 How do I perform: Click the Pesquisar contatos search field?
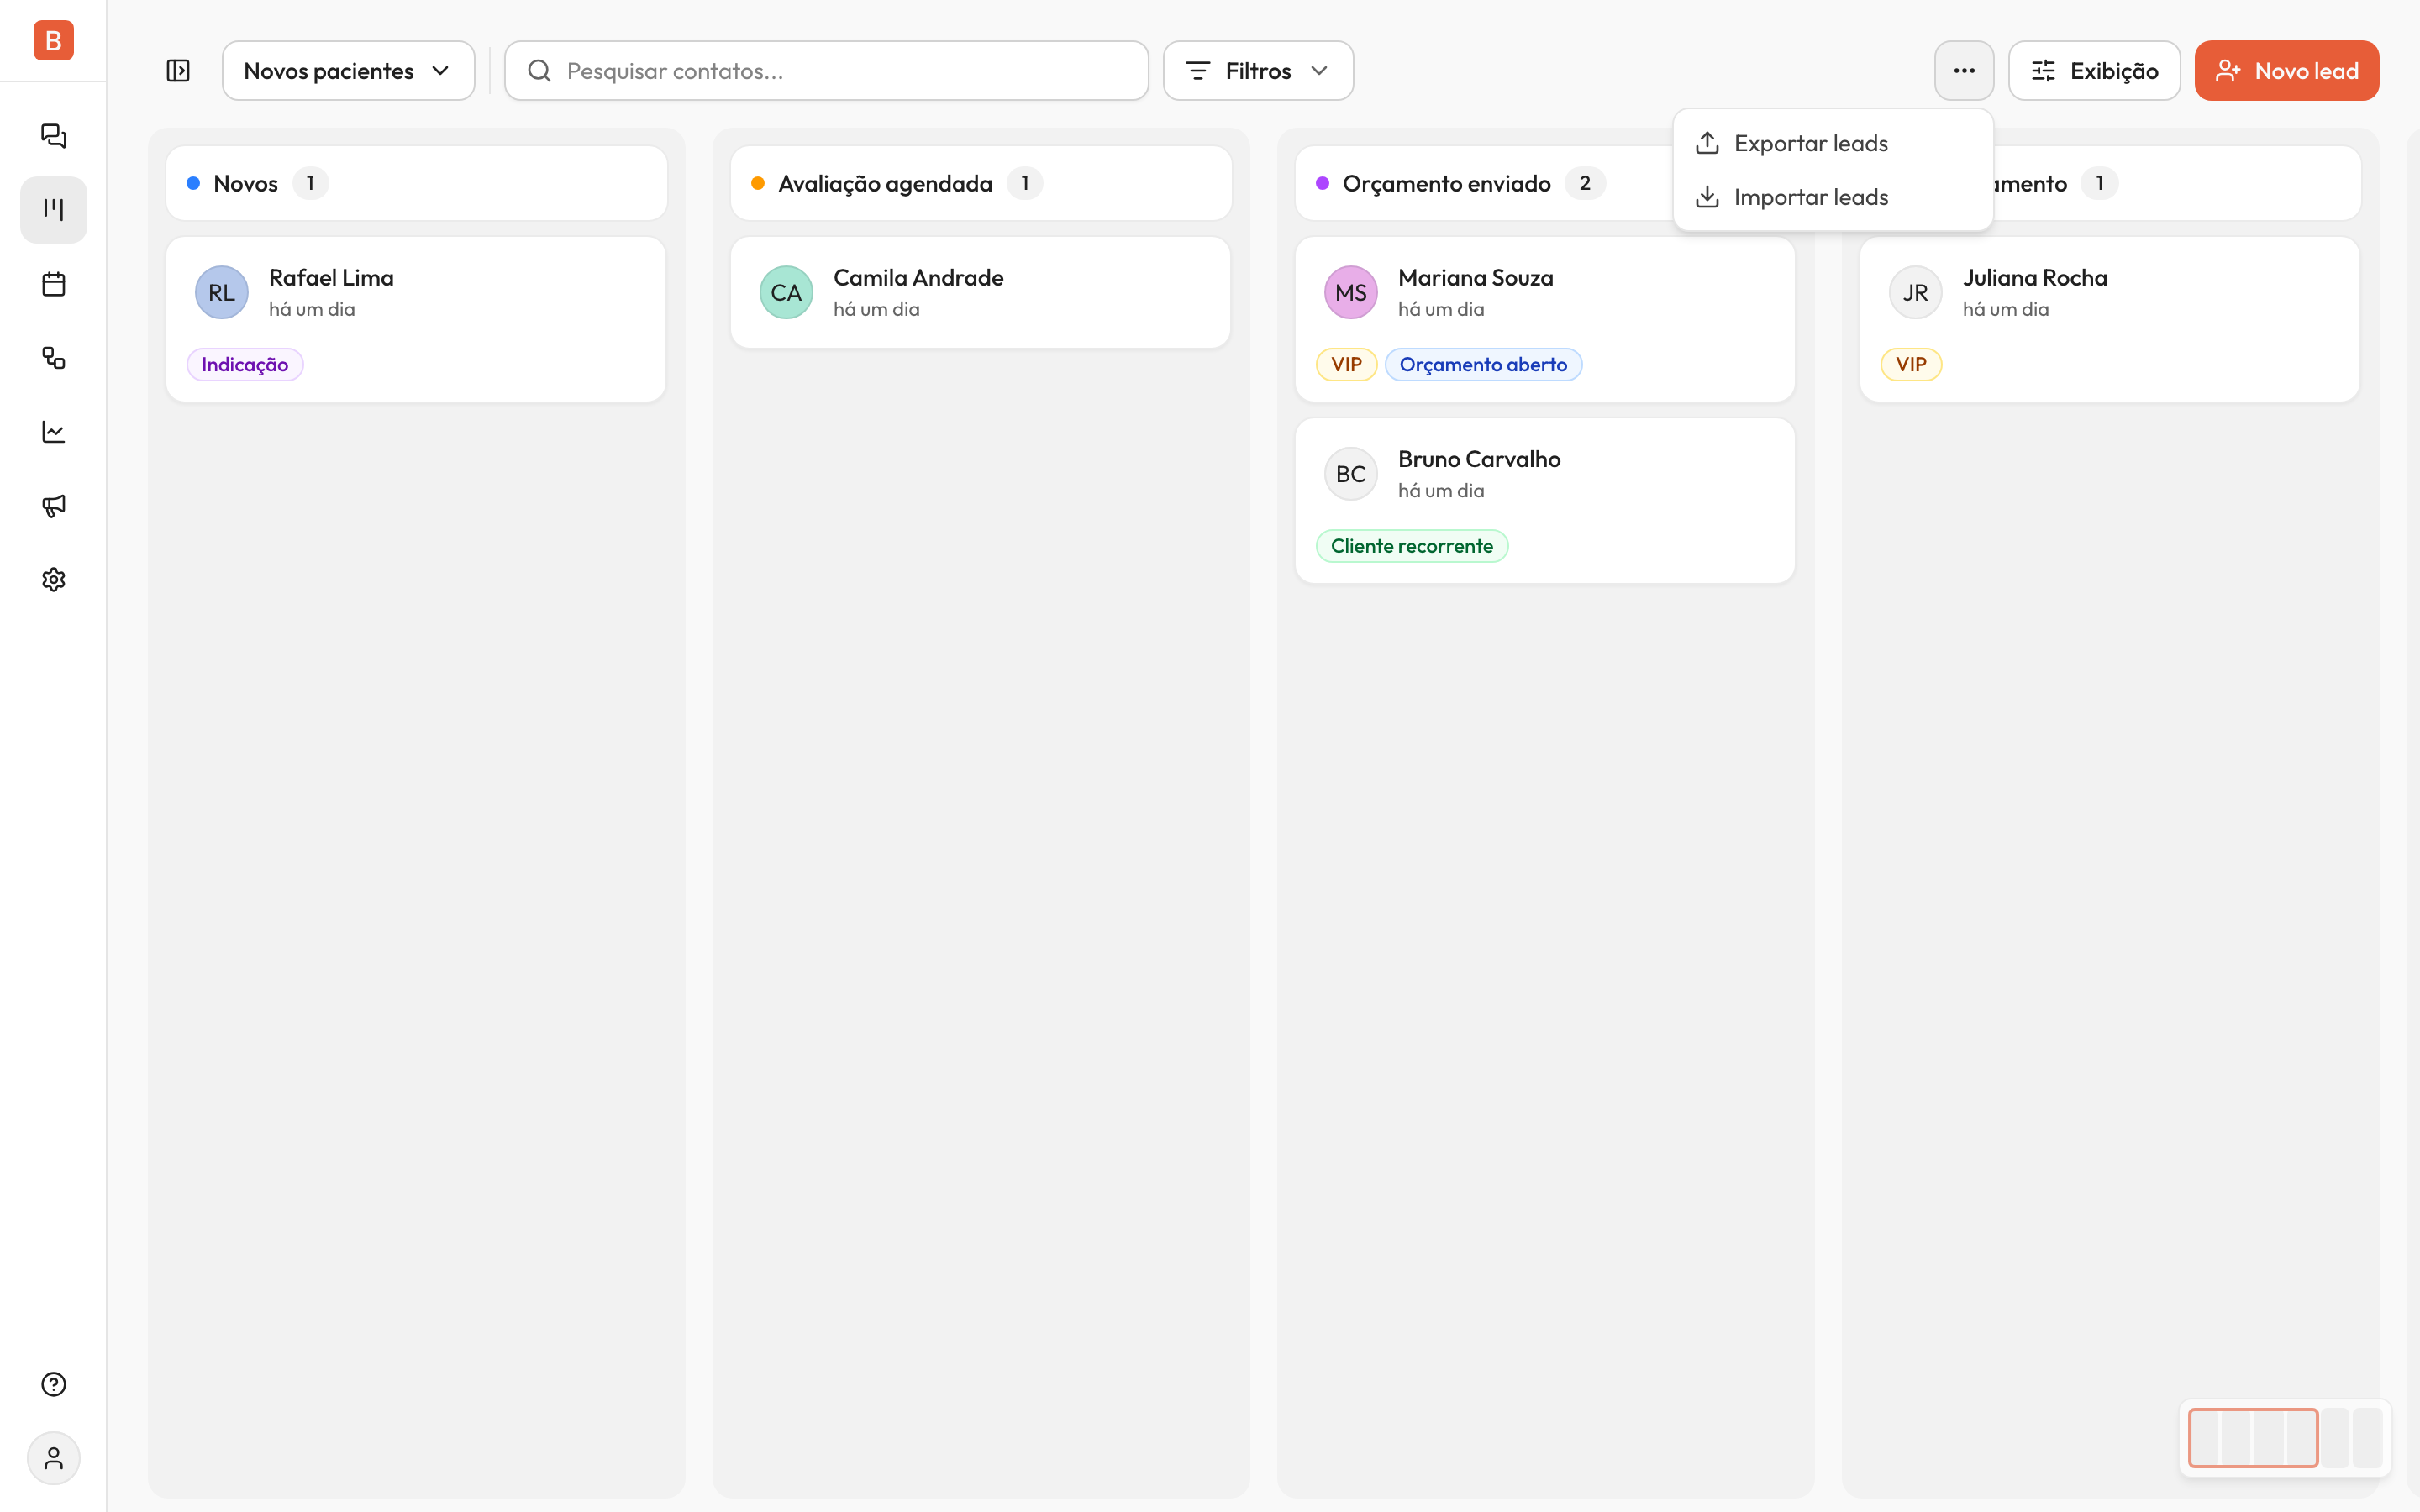coord(826,71)
